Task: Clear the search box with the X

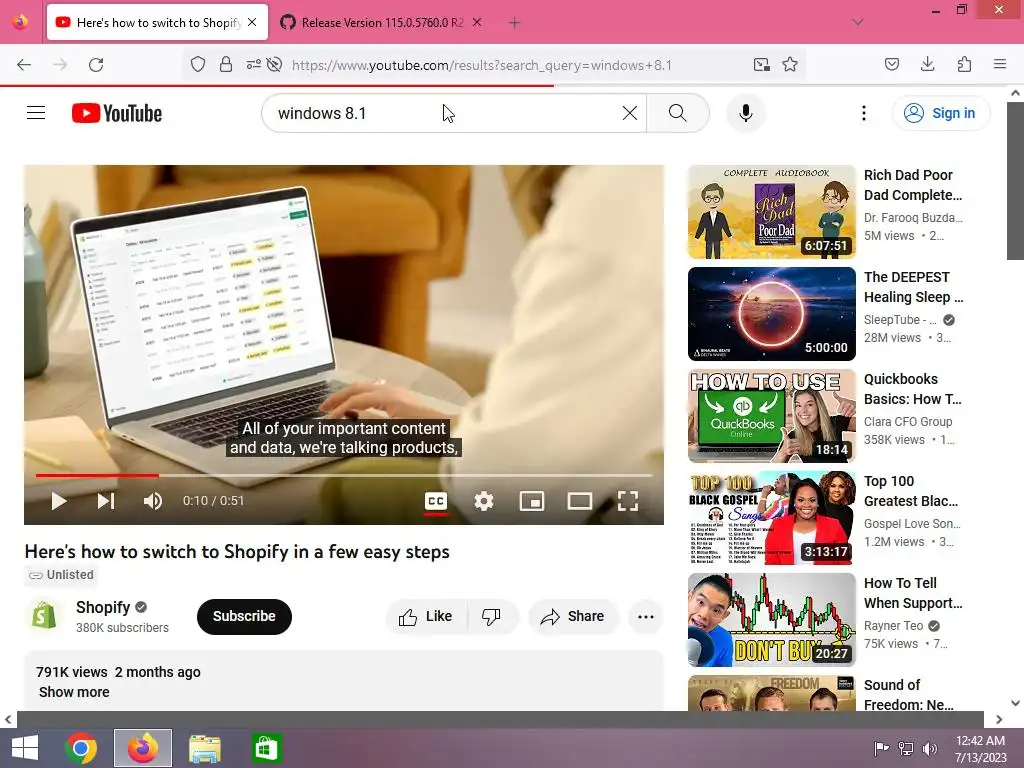Action: [630, 113]
